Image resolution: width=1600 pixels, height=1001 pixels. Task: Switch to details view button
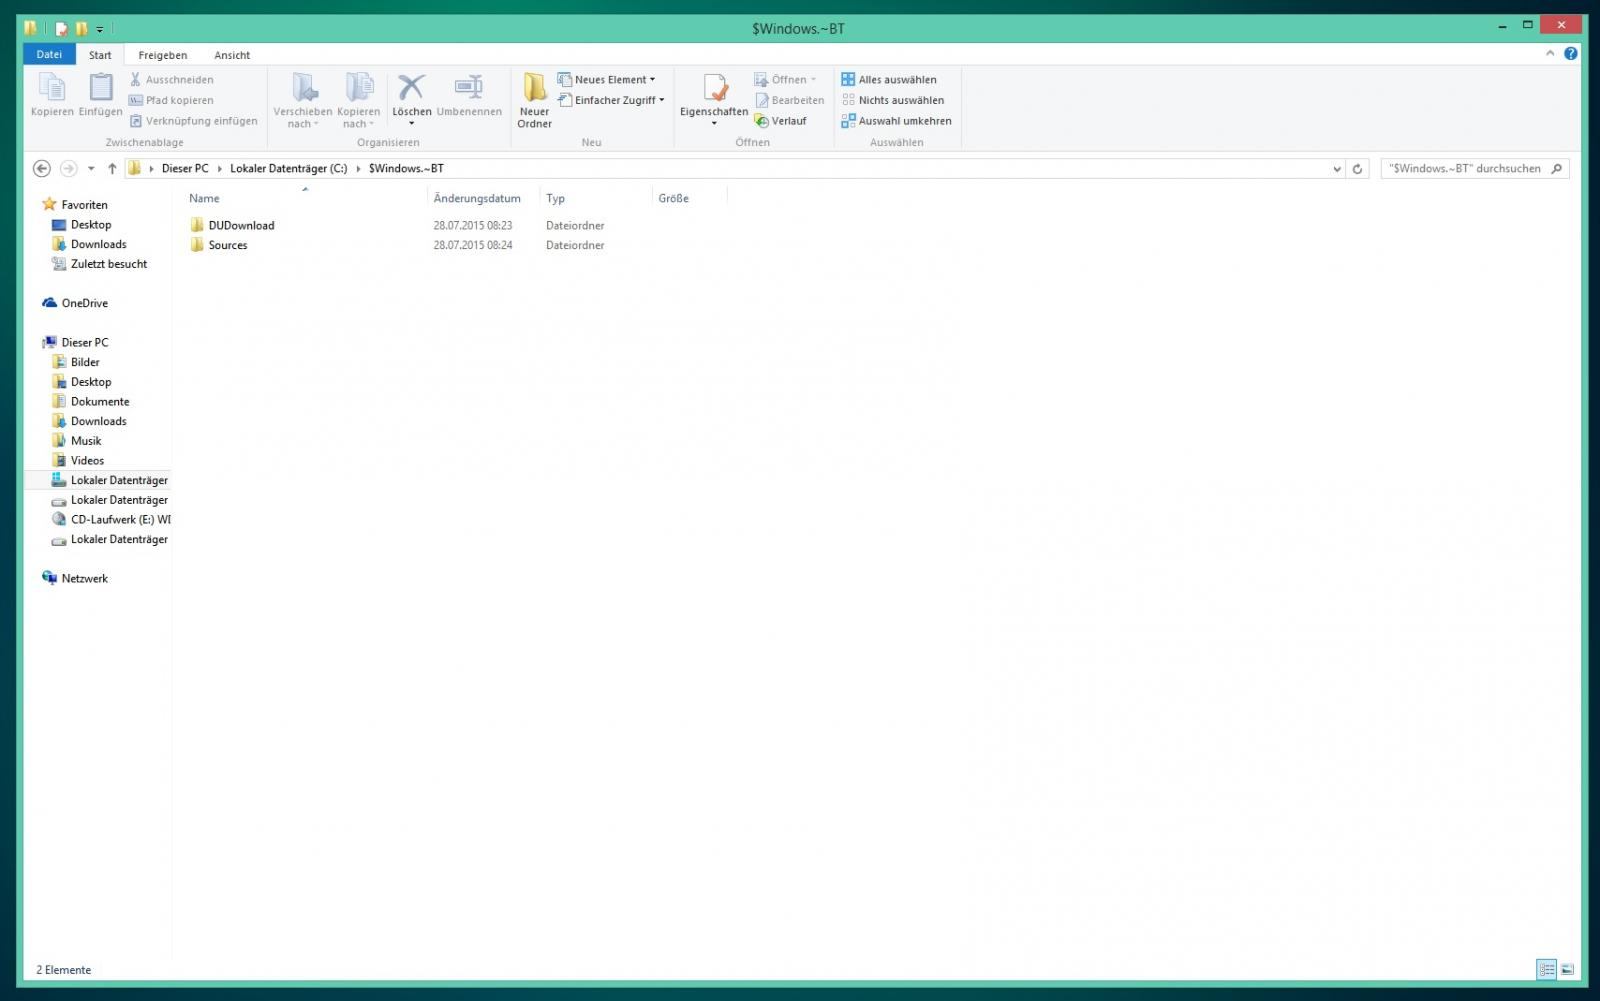click(1547, 969)
